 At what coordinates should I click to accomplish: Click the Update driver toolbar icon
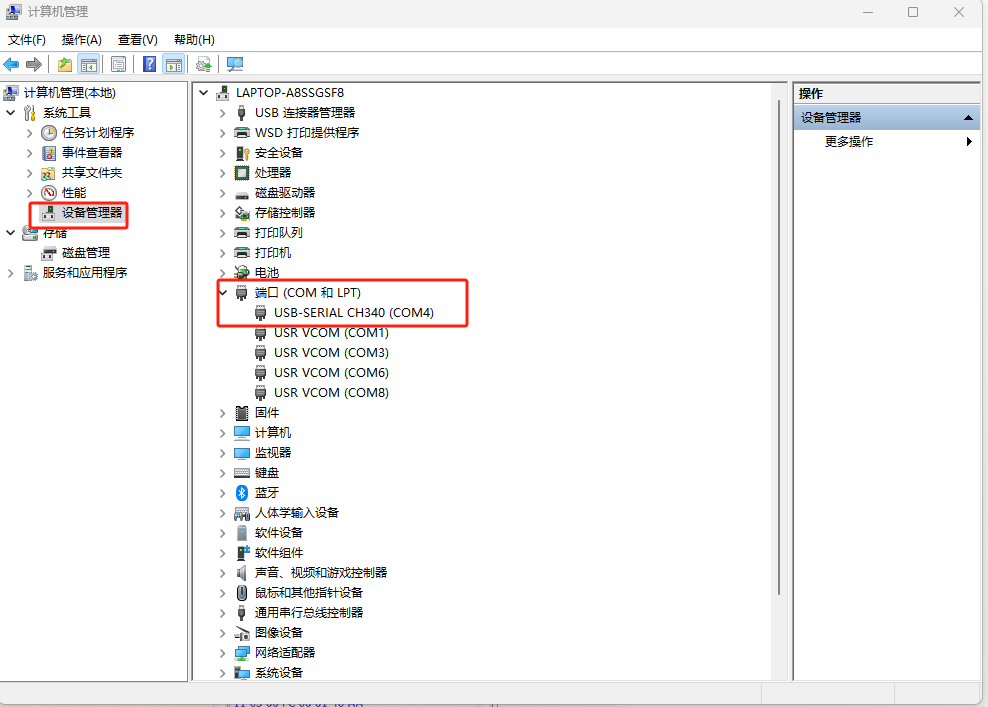[204, 64]
